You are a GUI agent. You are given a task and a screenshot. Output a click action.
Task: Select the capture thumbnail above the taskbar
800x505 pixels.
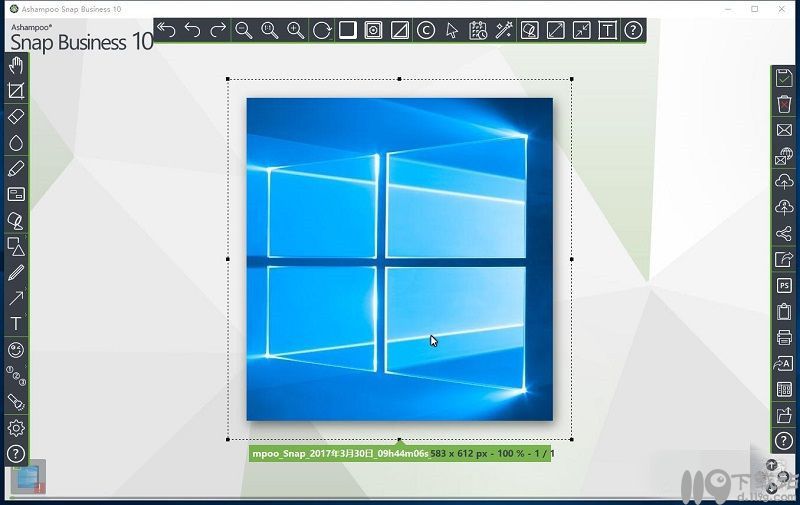(x=28, y=477)
